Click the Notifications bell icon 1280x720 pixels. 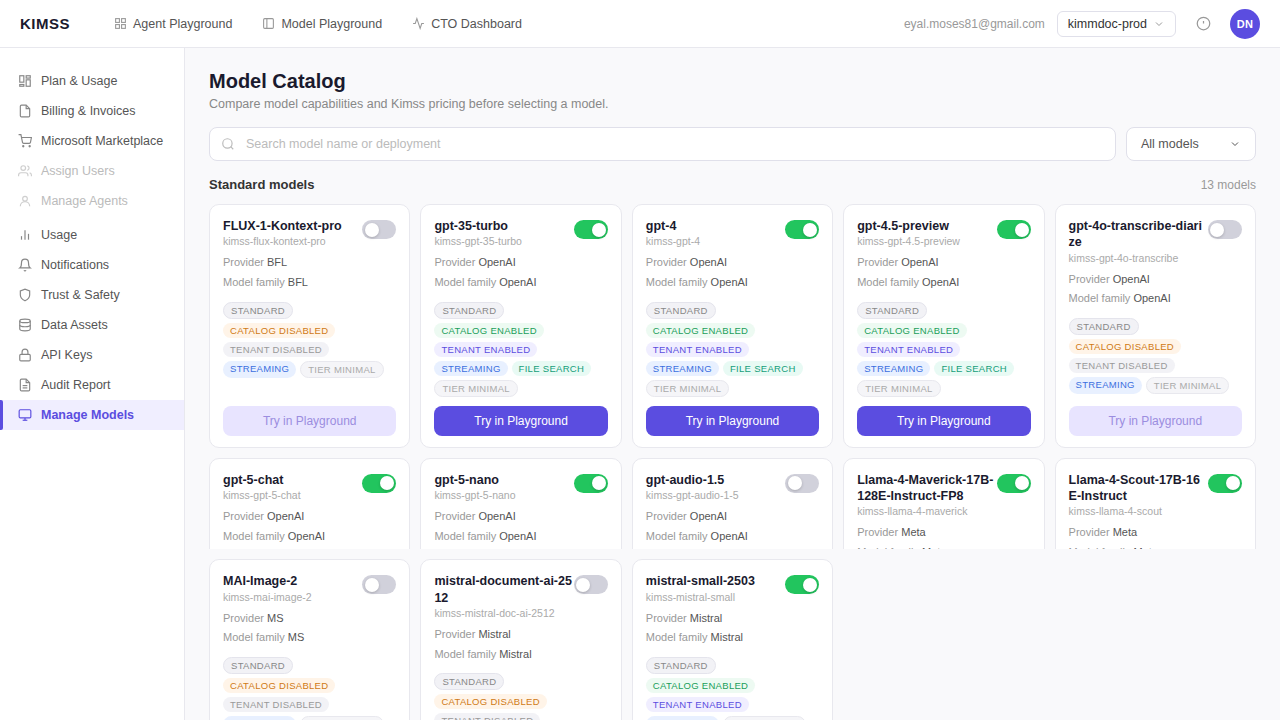[x=25, y=265]
